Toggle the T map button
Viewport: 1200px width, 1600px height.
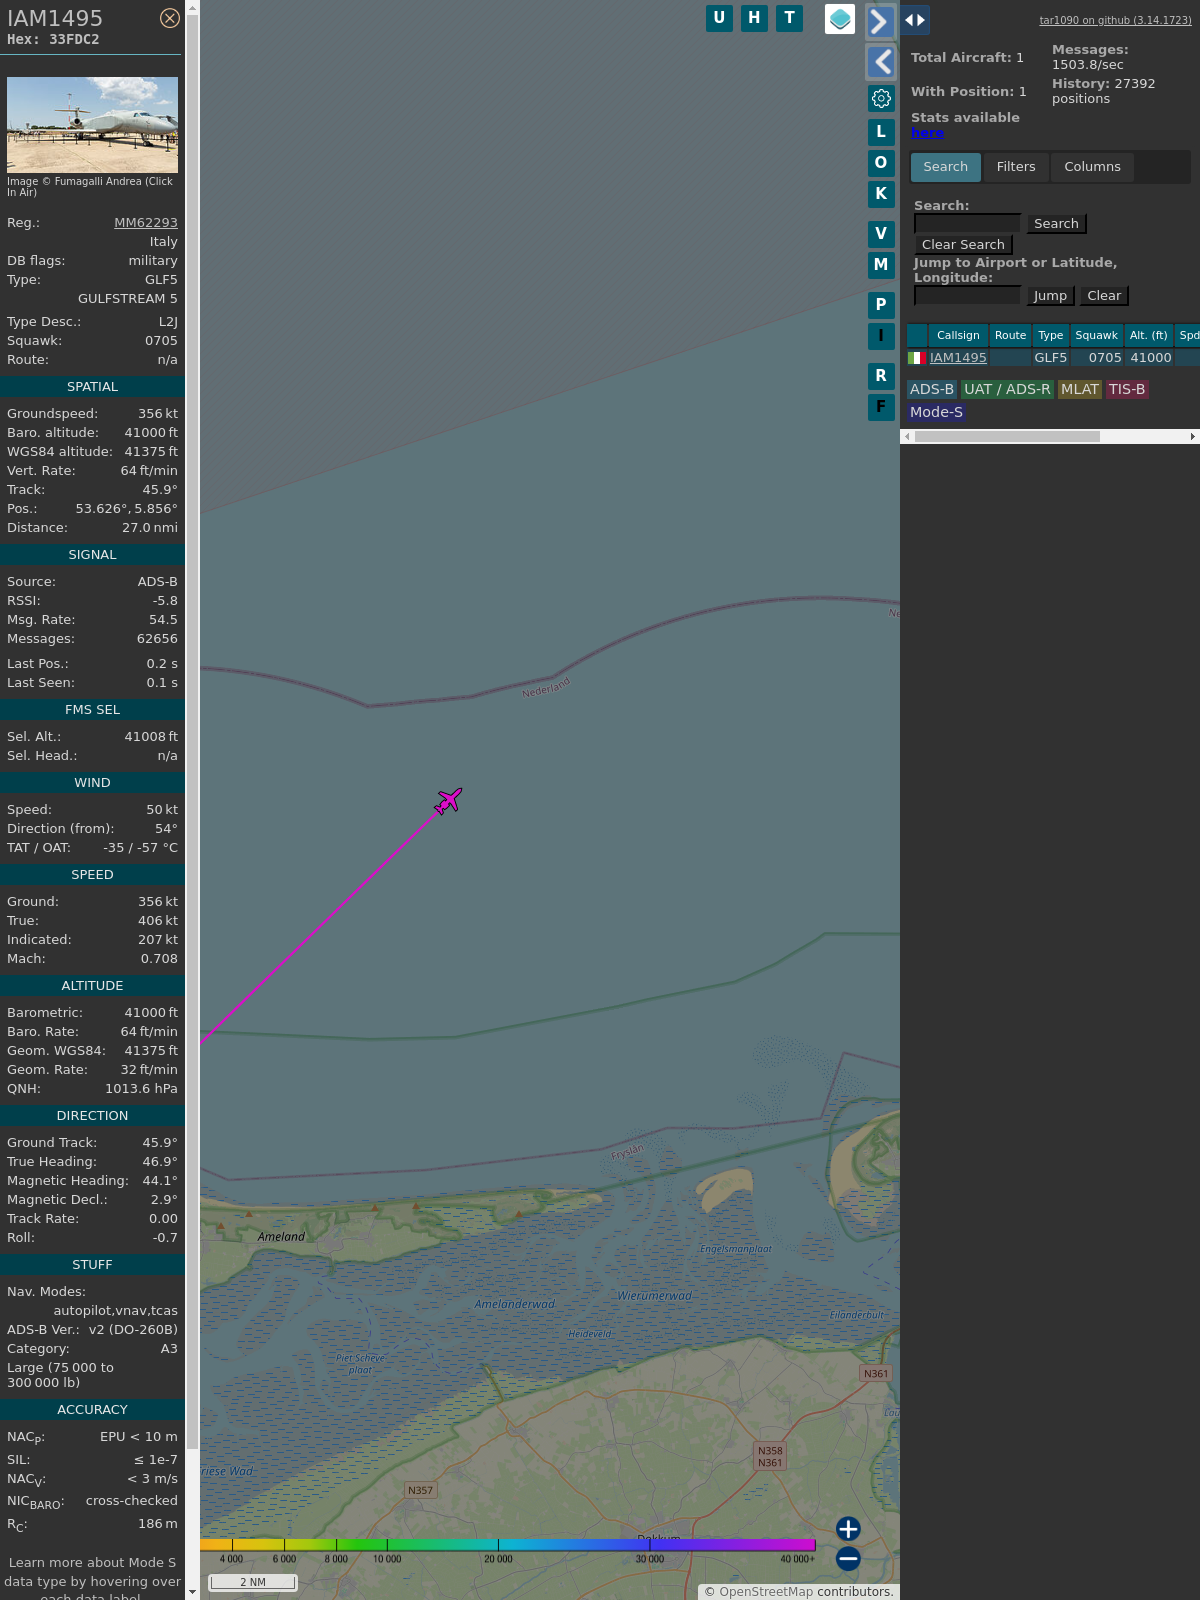tap(789, 18)
